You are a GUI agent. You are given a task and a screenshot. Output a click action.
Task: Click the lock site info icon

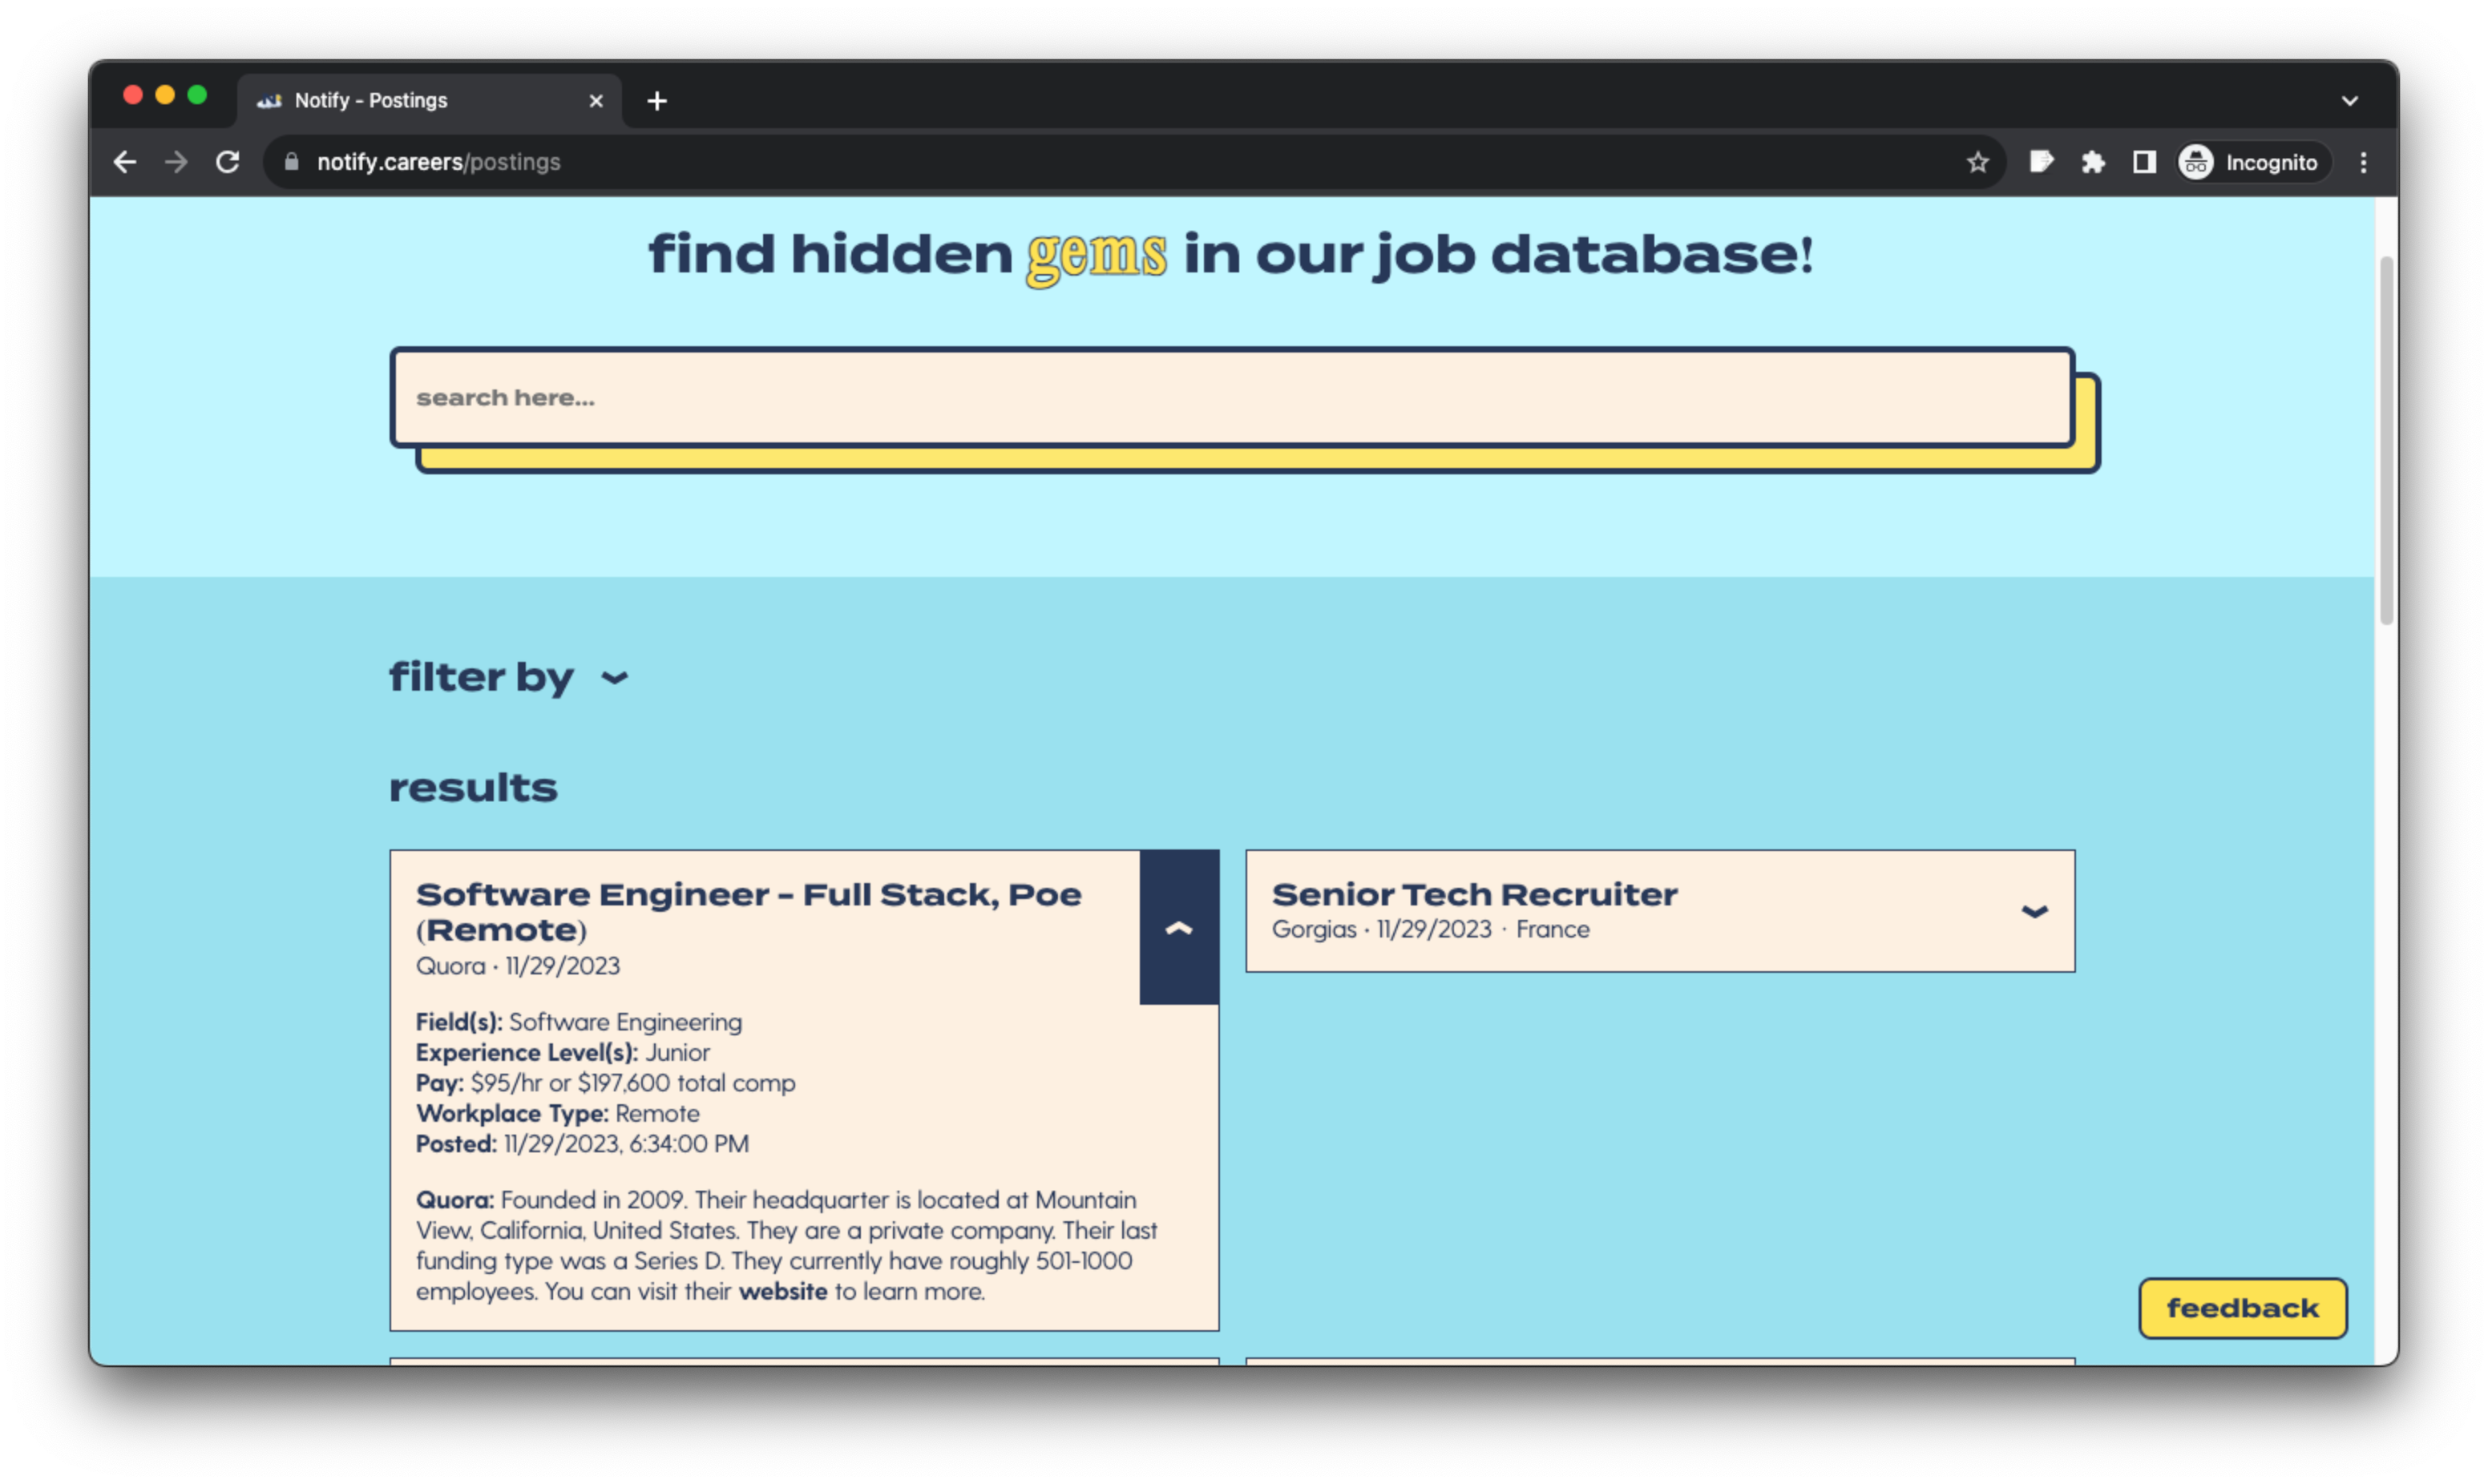pyautogui.click(x=292, y=162)
